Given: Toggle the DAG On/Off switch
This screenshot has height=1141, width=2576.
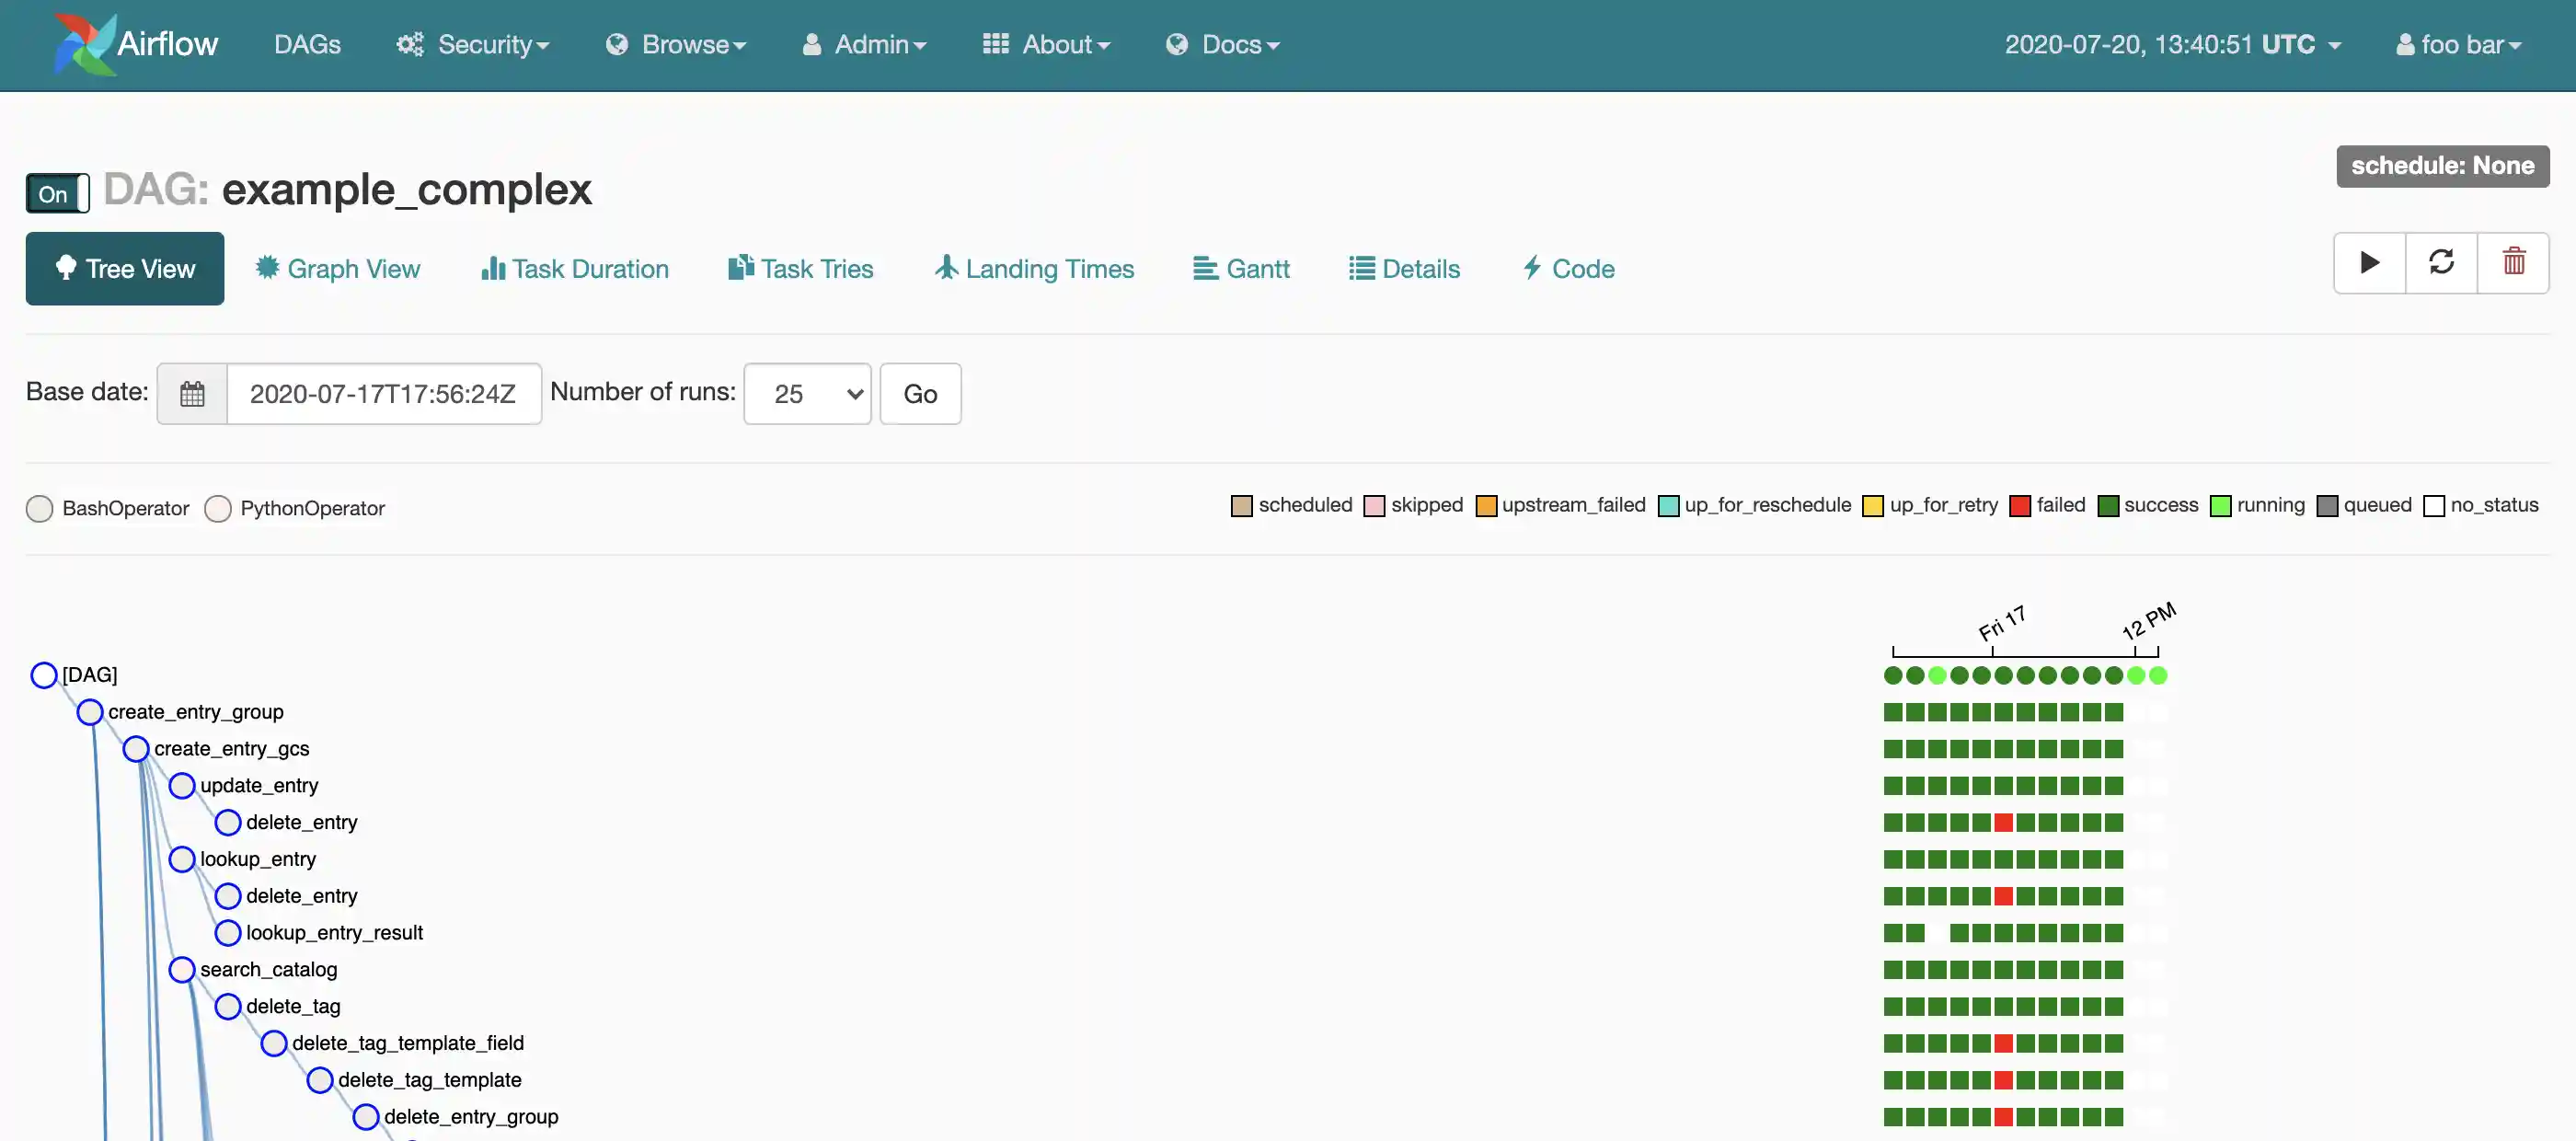Looking at the screenshot, I should [x=57, y=194].
